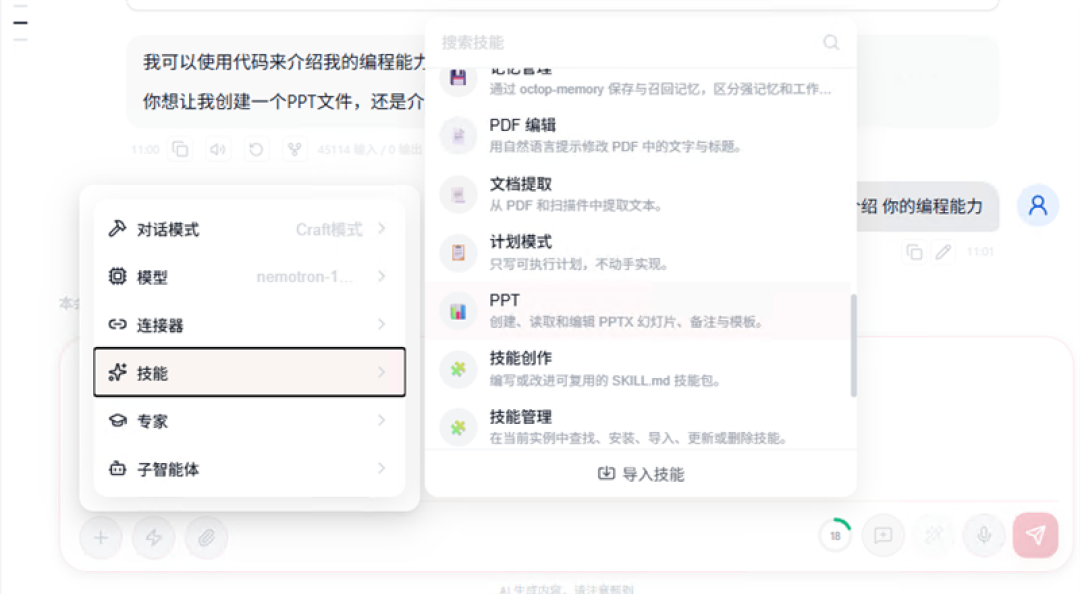Screen dimensions: 1080x594
Task: Select the 技能管理 skill
Action: coord(637,427)
